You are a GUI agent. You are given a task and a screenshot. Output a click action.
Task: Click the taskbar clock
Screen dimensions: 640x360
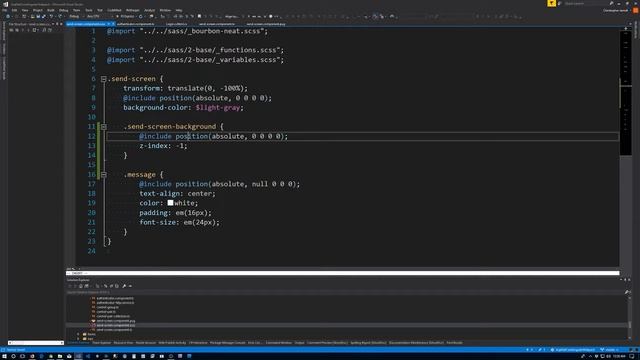pos(619,356)
